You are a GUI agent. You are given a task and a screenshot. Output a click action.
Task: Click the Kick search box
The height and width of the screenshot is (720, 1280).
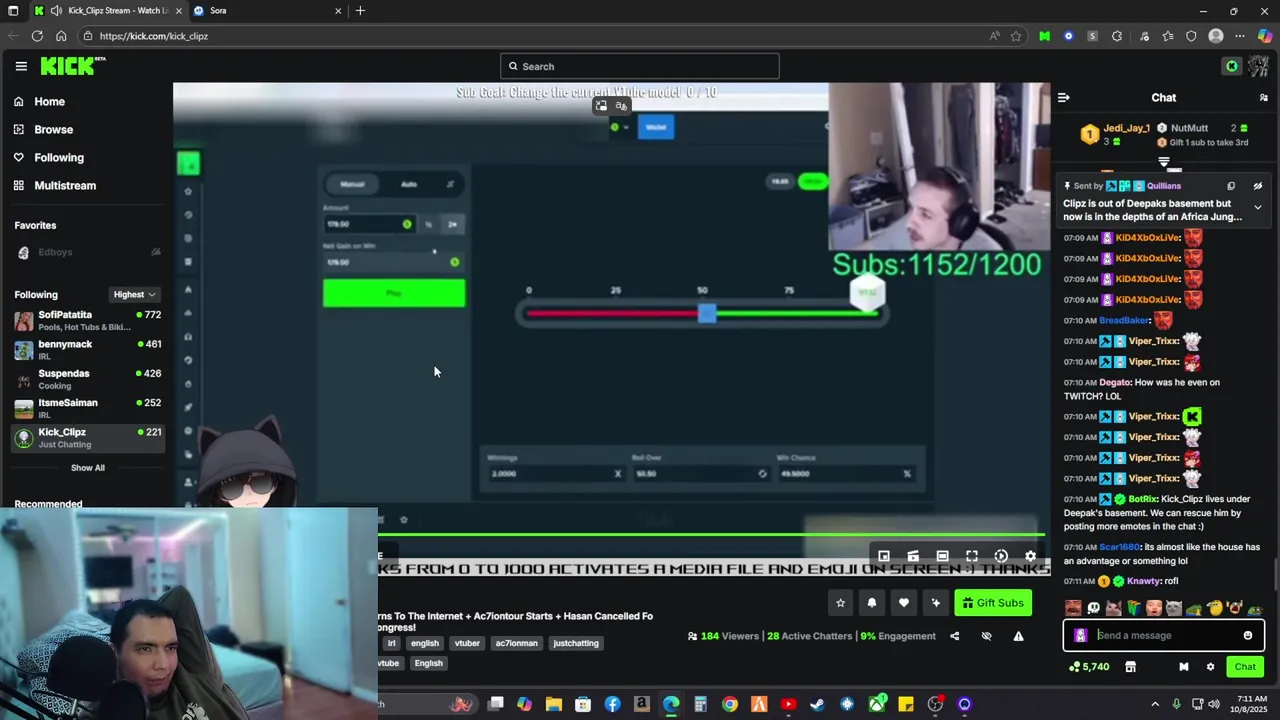[x=640, y=66]
